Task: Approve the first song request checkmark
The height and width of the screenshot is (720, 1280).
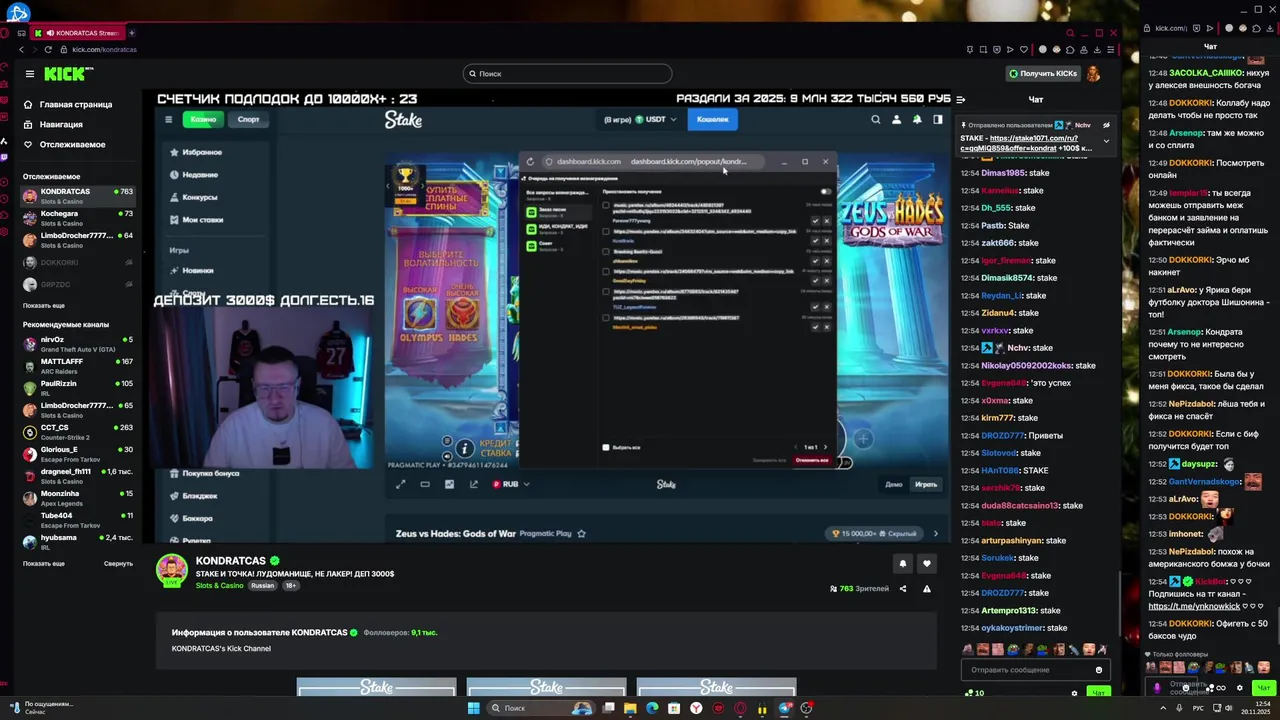Action: tap(815, 221)
